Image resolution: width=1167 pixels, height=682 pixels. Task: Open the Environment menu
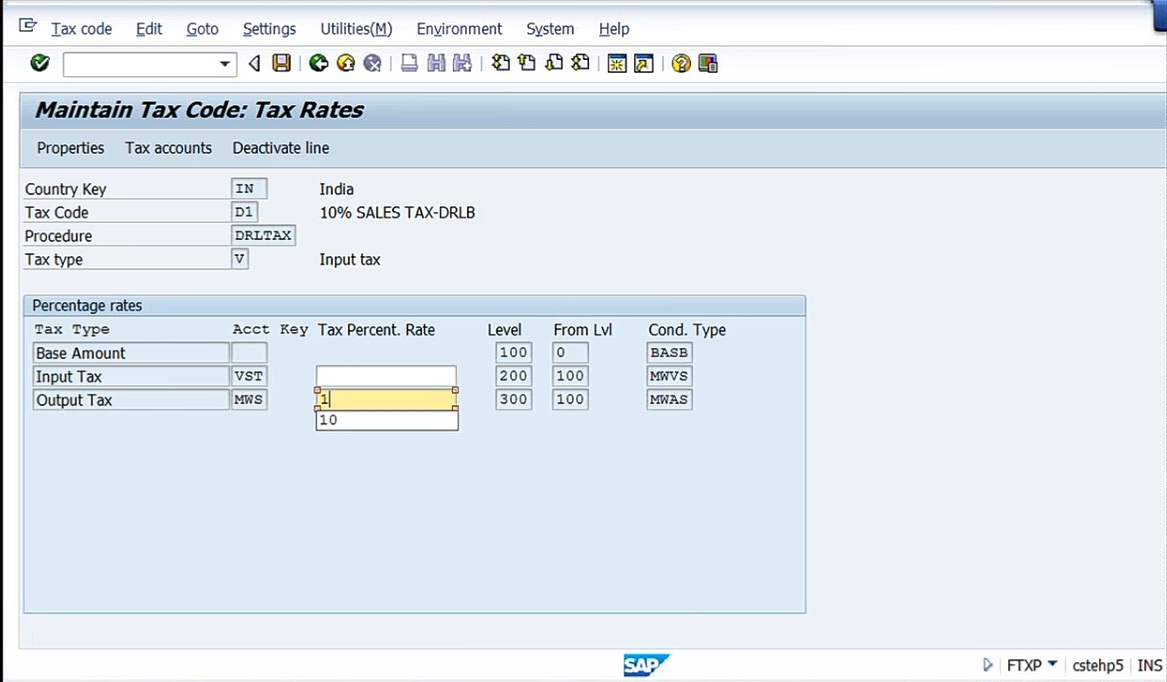459,29
